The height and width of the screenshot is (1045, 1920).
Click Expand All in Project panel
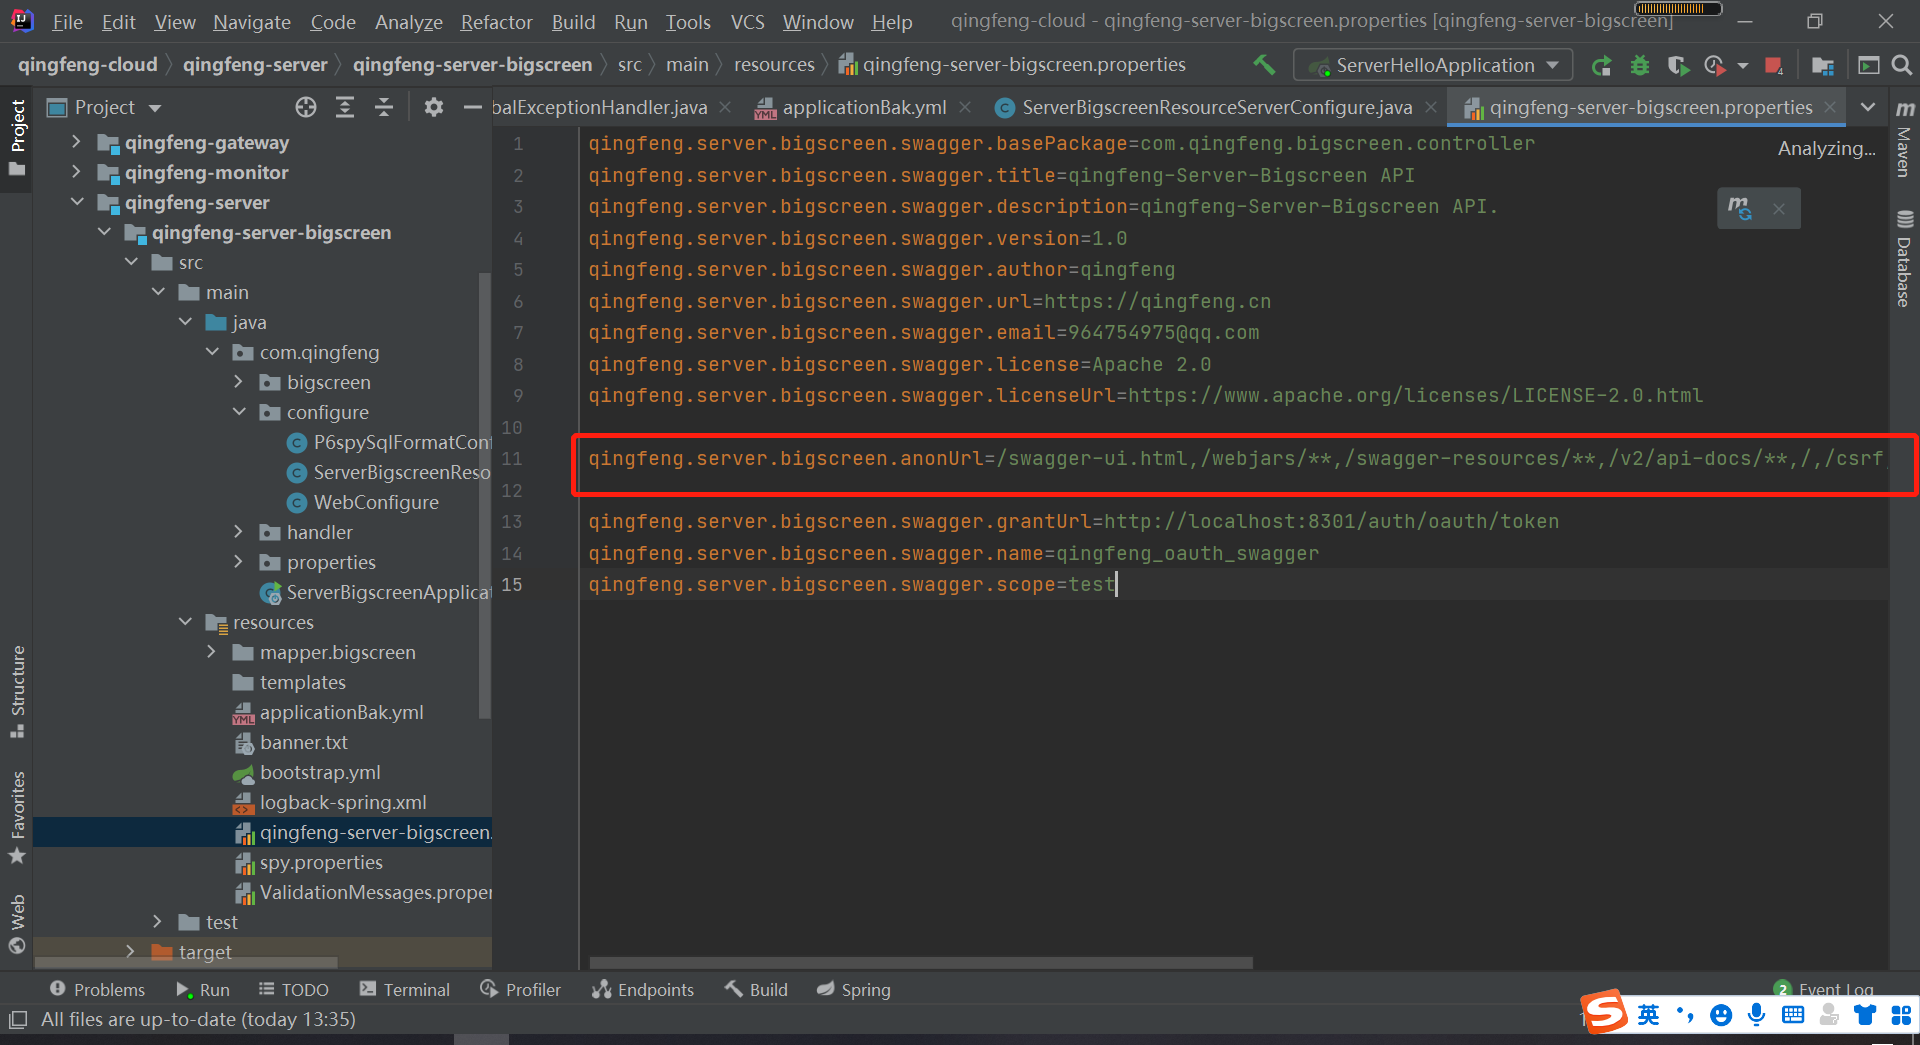[x=345, y=107]
